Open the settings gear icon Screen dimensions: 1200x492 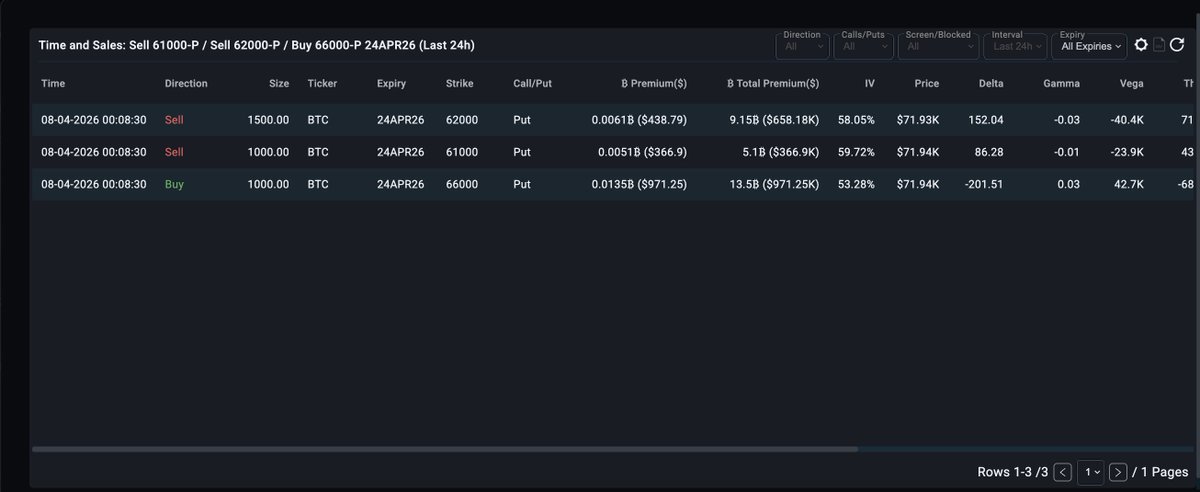pos(1141,45)
